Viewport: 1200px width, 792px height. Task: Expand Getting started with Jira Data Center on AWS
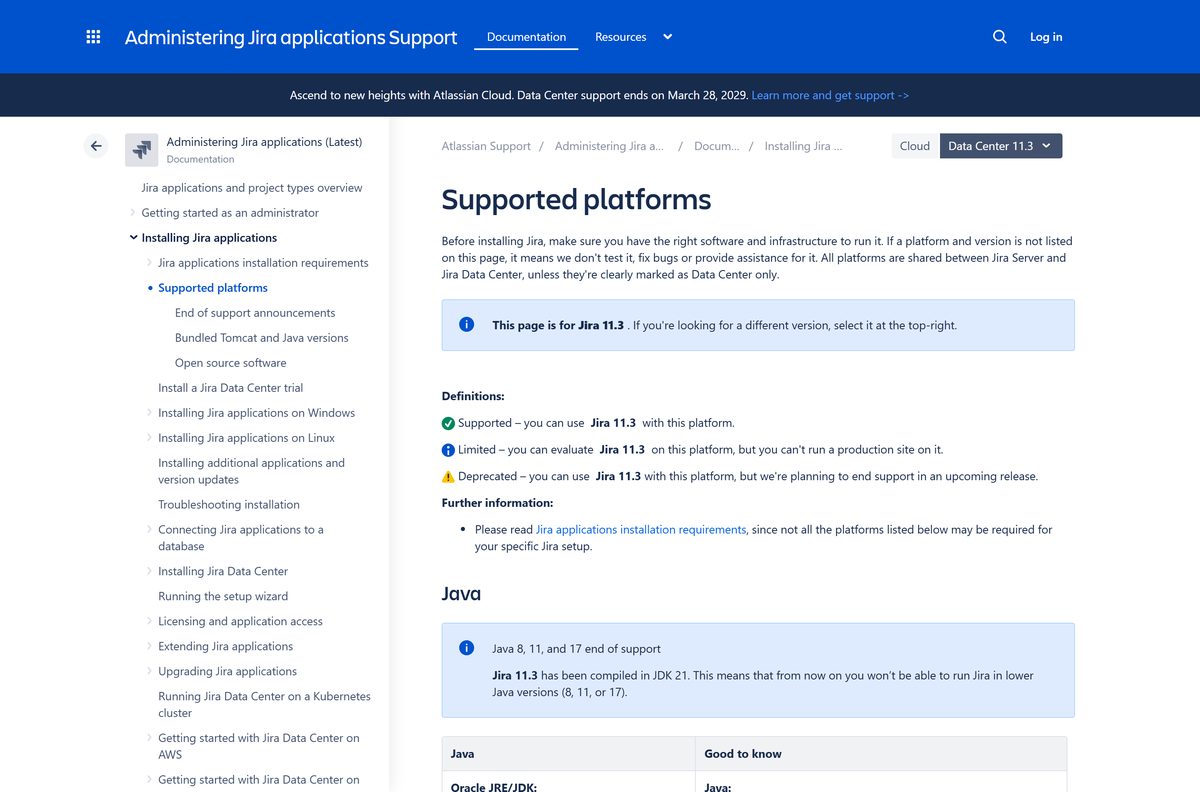click(150, 738)
